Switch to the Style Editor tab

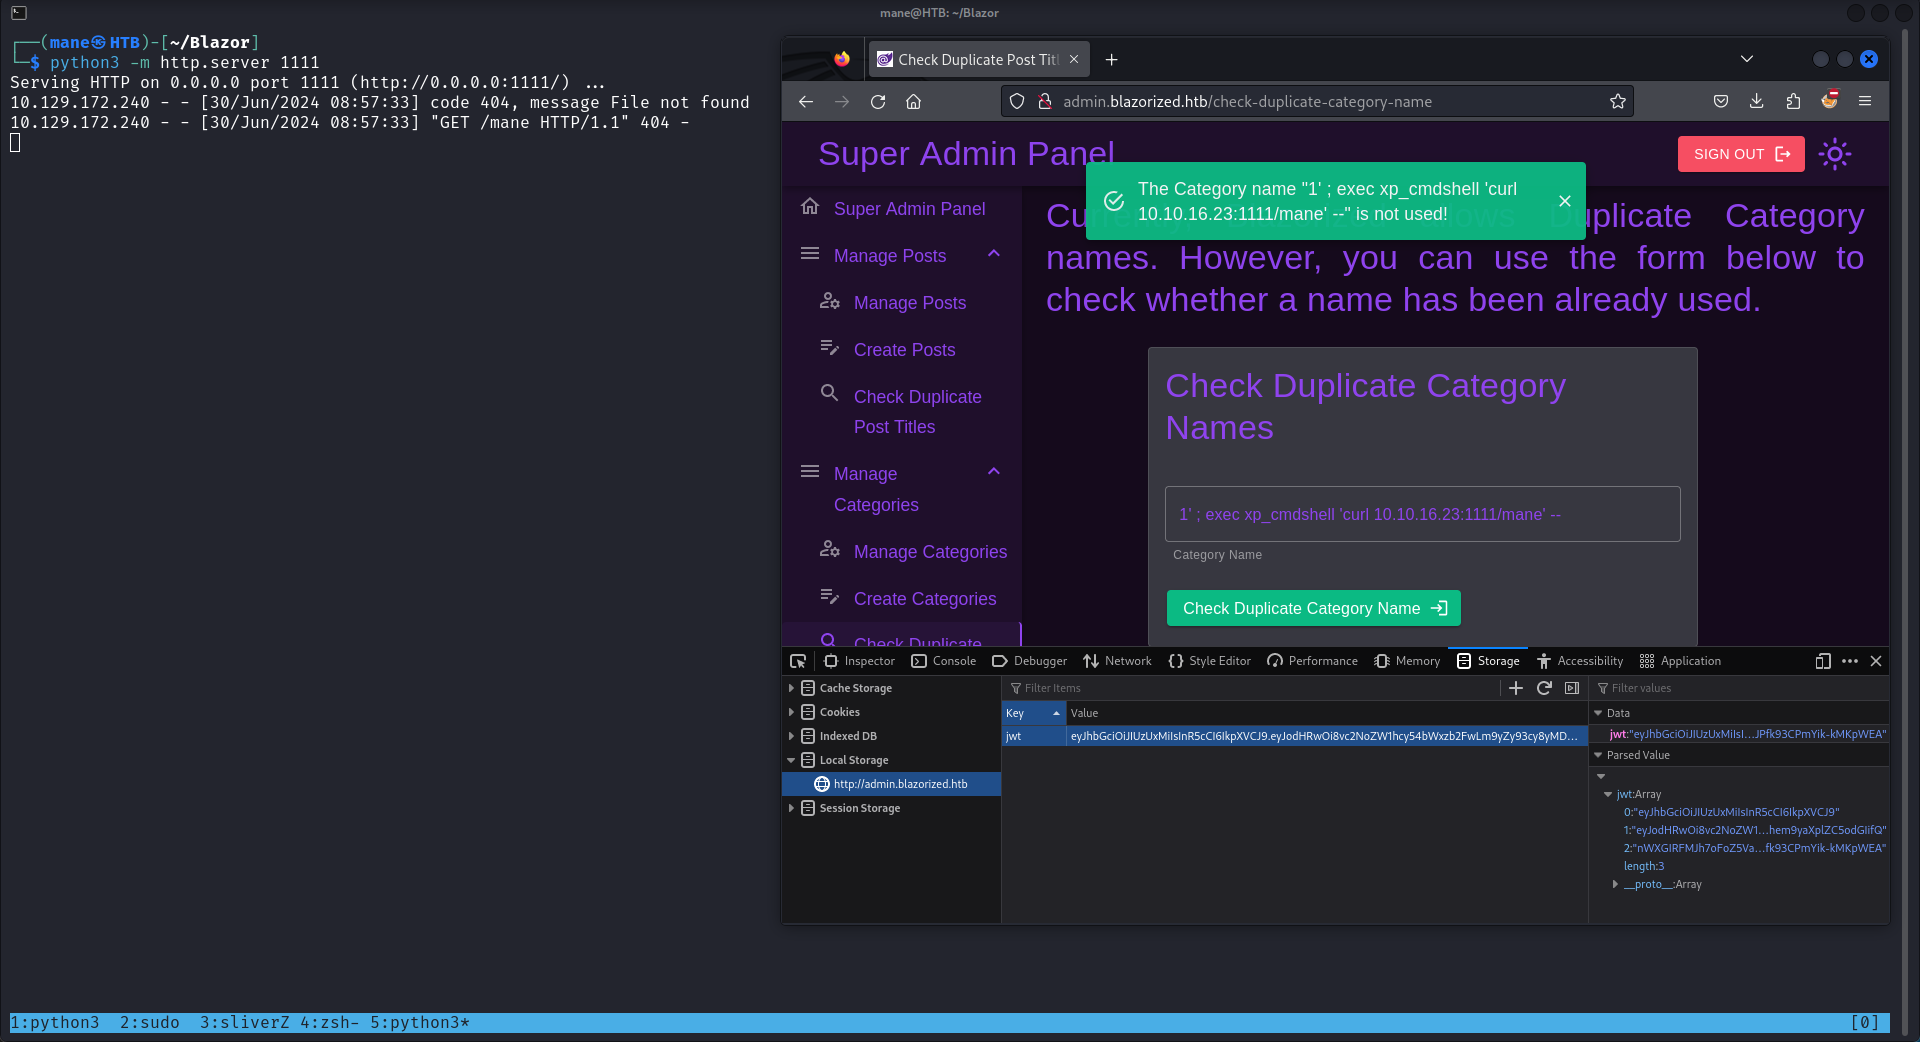tap(1209, 661)
